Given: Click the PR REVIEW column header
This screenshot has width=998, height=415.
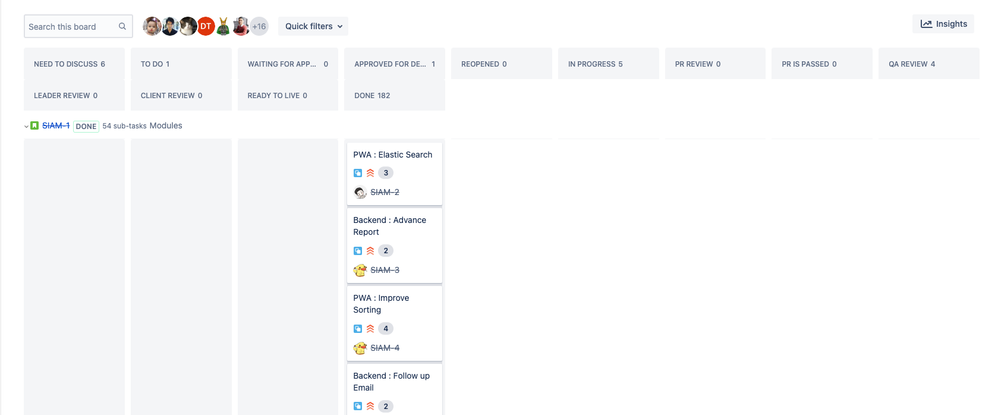Looking at the screenshot, I should (x=715, y=64).
